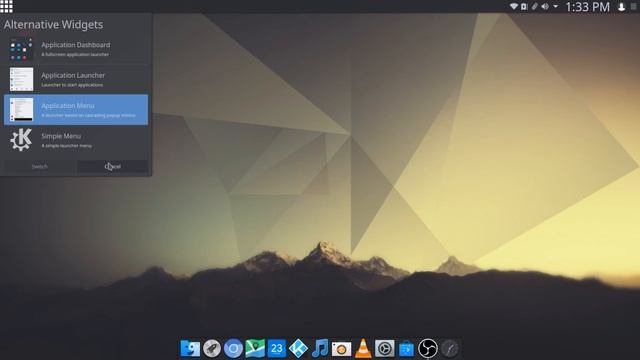Image resolution: width=640 pixels, height=360 pixels.
Task: Click the Switch button
Action: 40,167
